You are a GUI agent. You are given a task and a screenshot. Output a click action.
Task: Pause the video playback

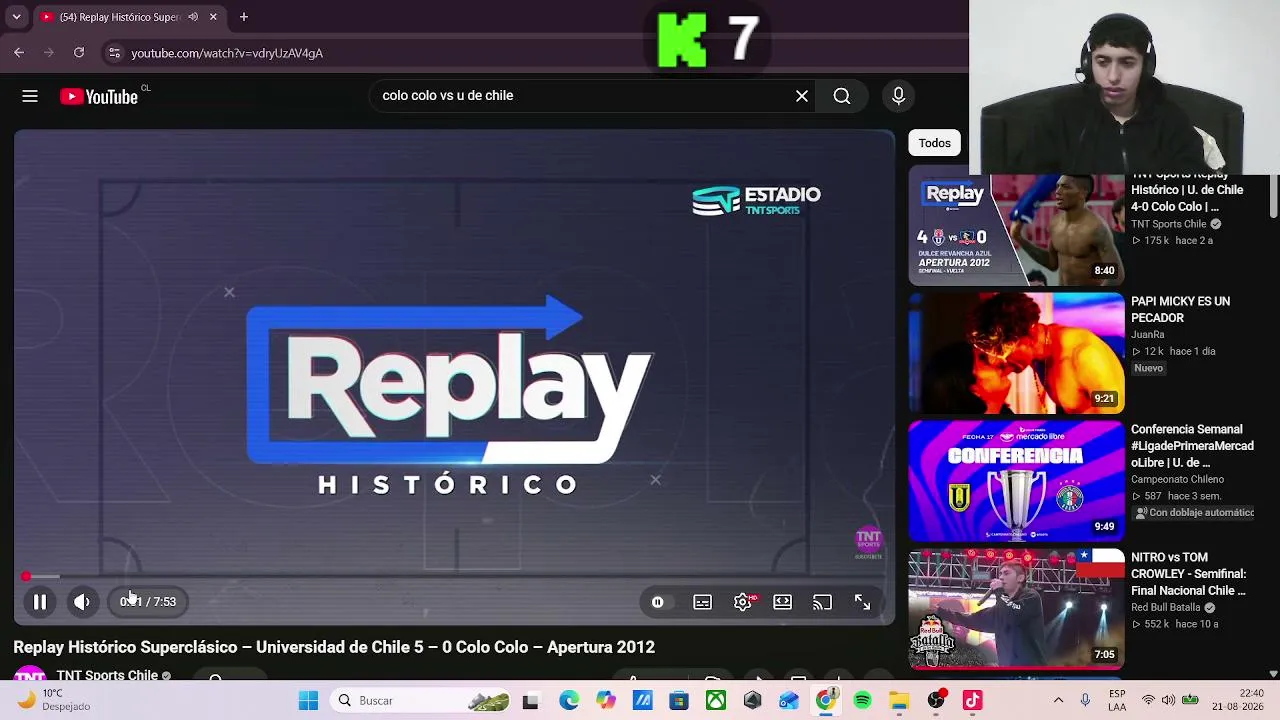tap(40, 602)
